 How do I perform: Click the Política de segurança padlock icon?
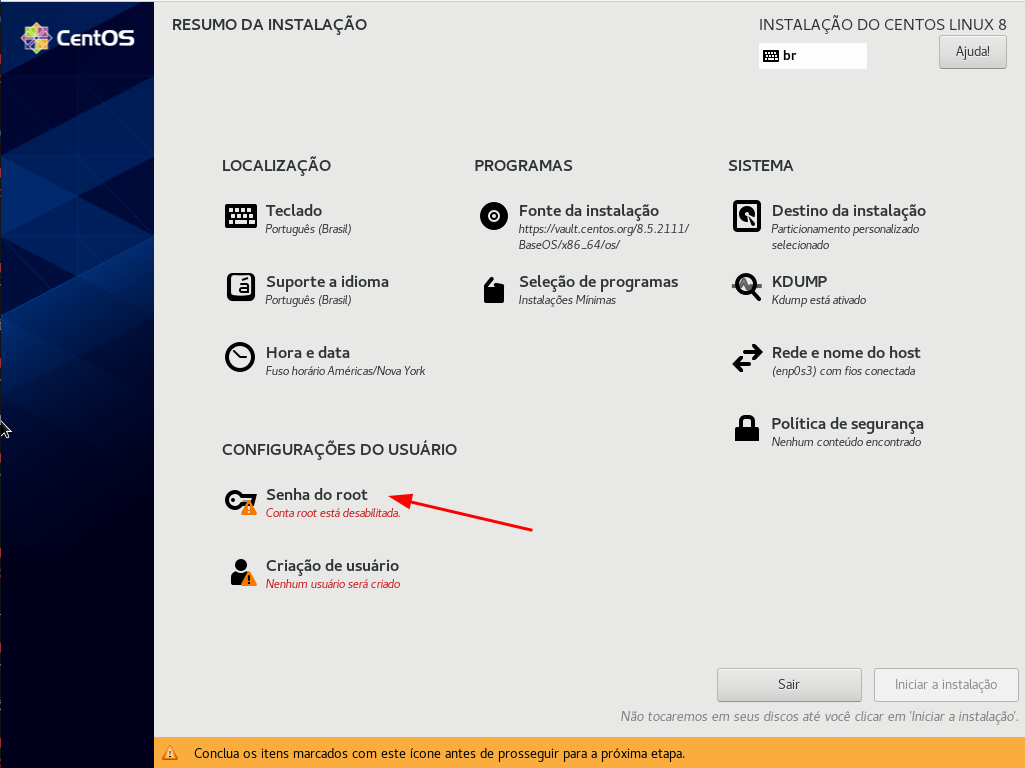click(x=747, y=429)
